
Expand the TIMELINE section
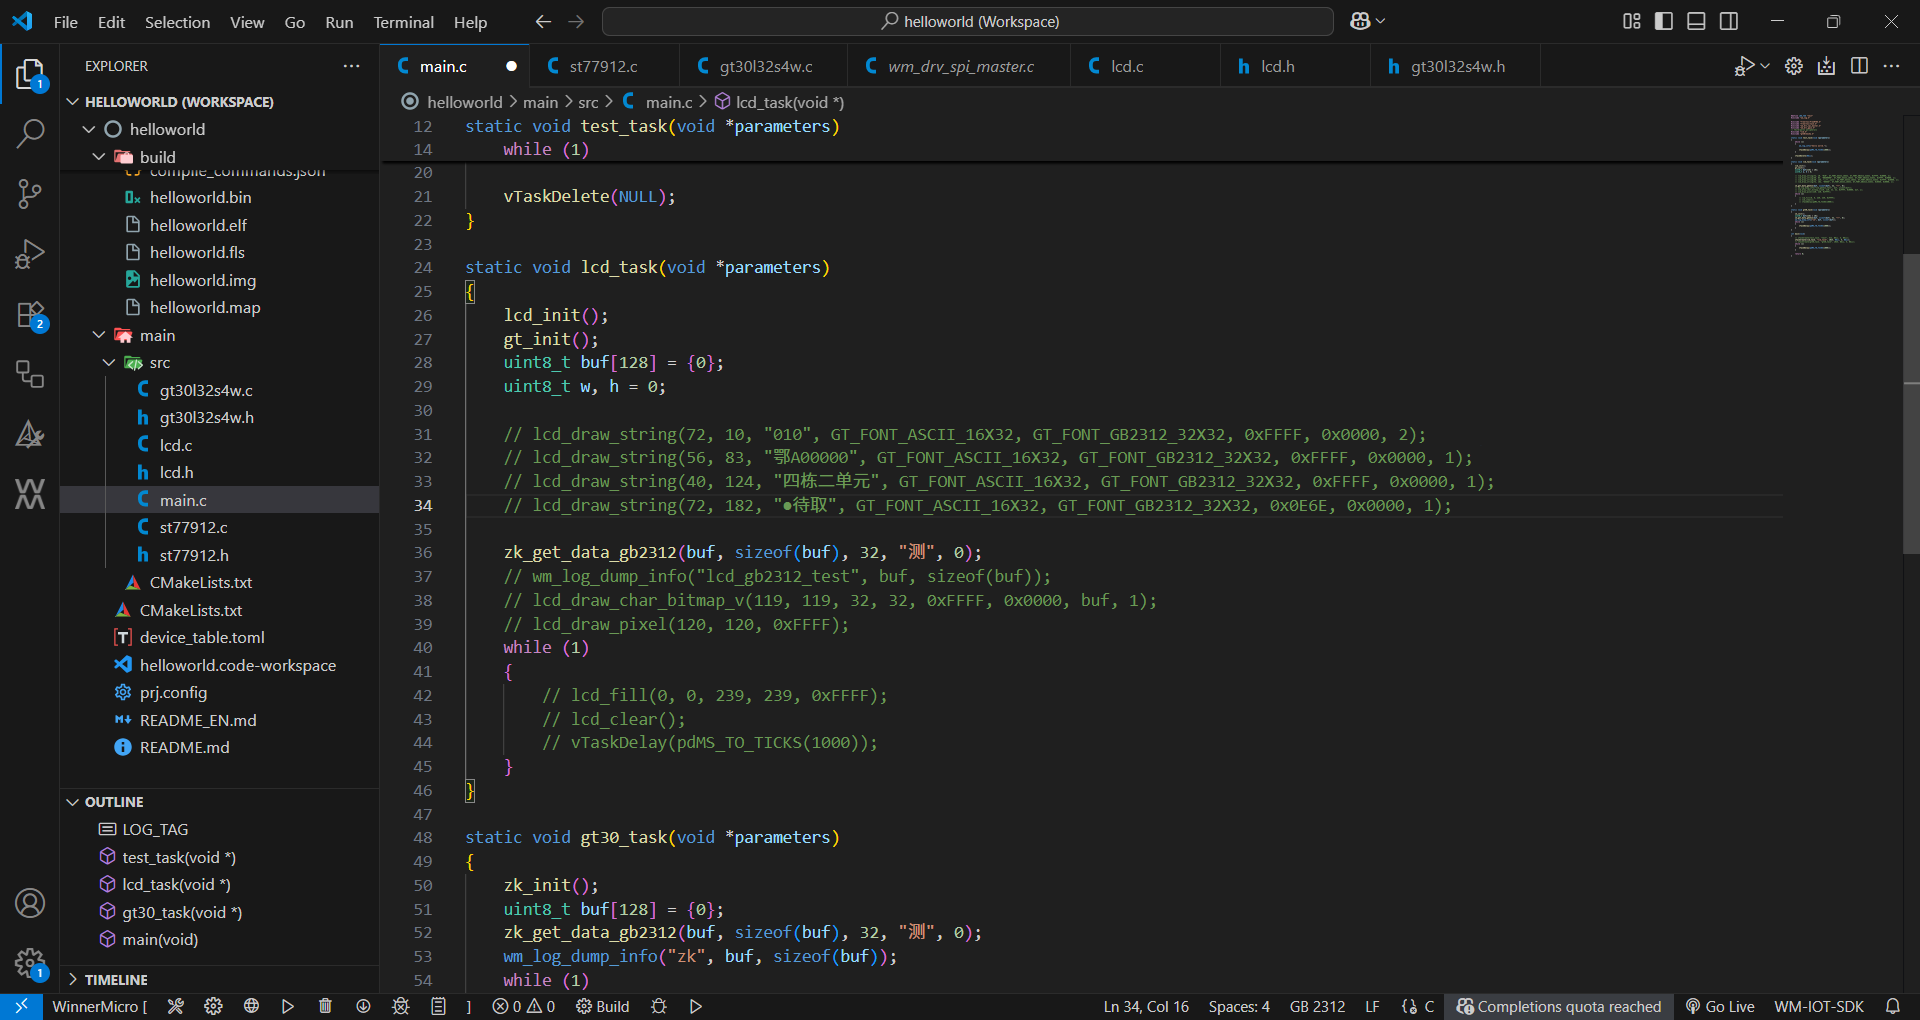pos(72,980)
